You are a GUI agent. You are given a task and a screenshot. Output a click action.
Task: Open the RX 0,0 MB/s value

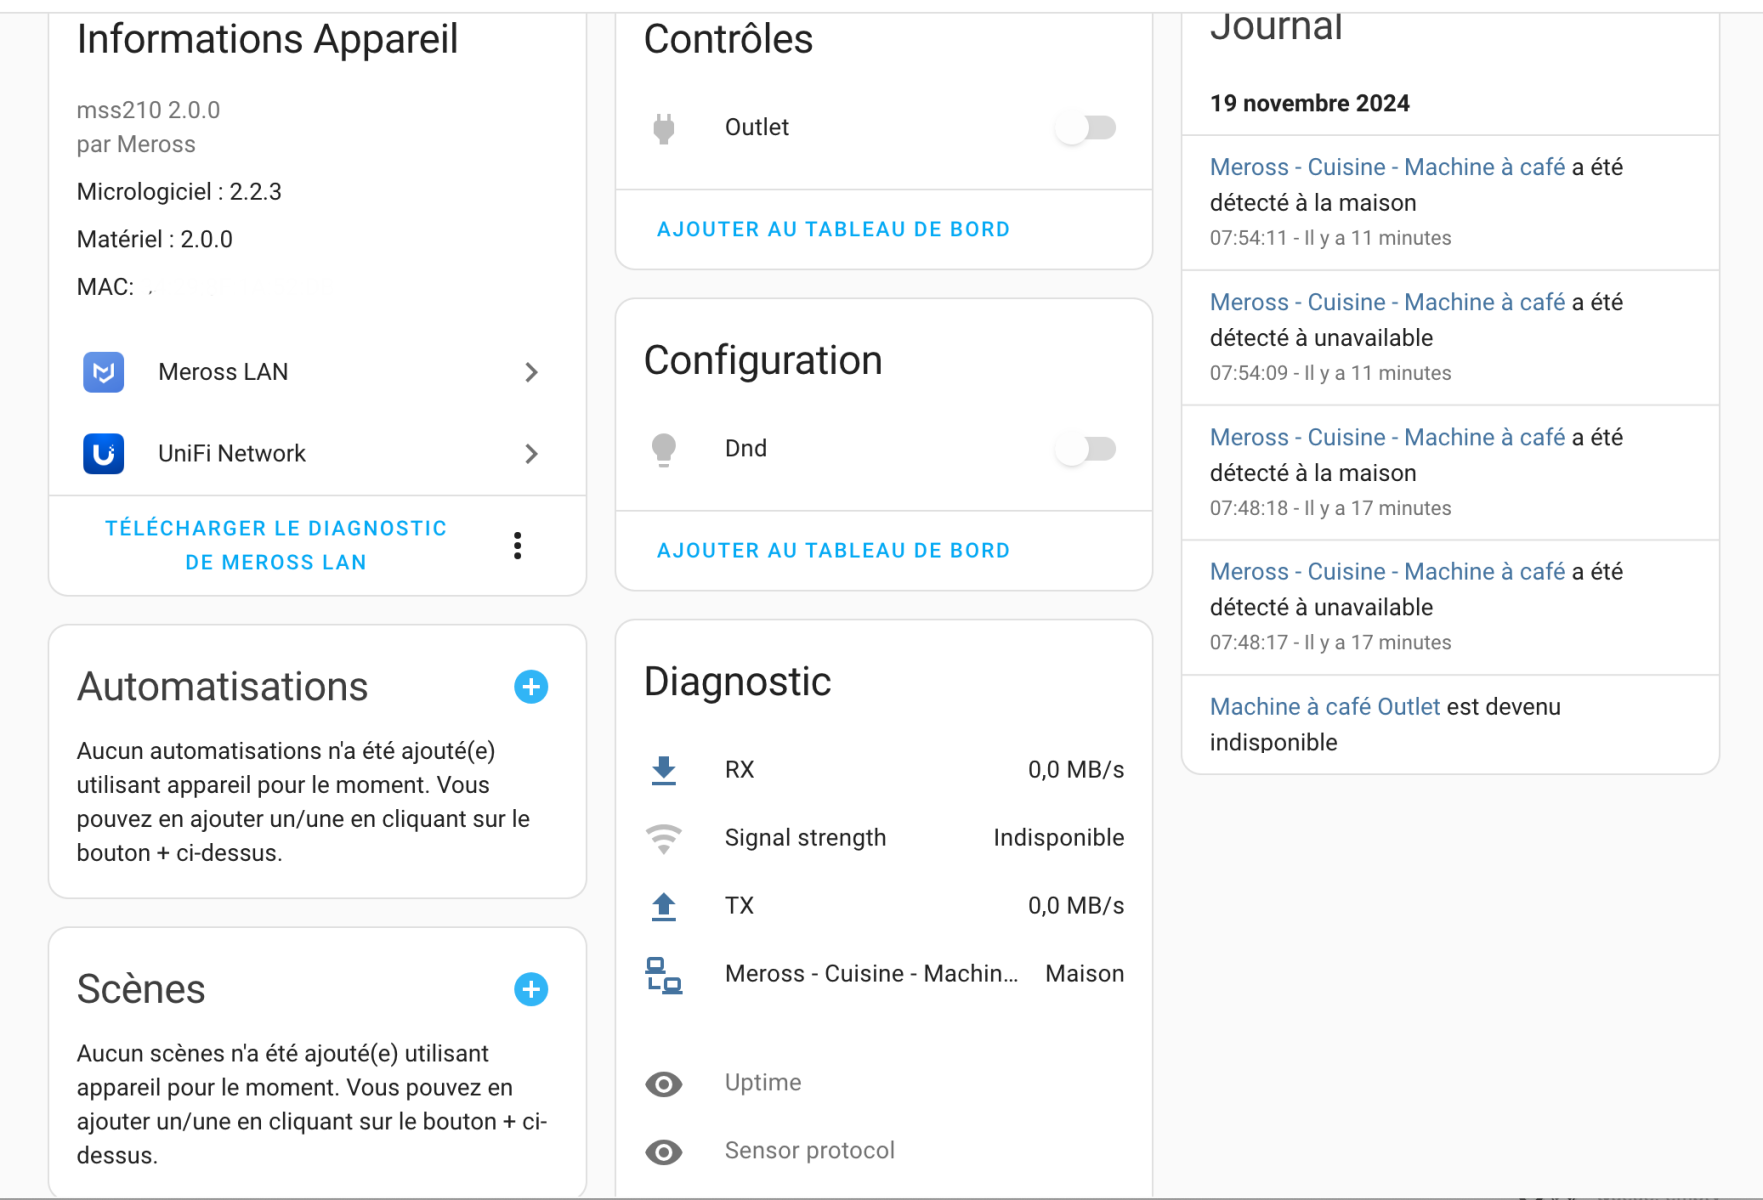pos(1076,769)
